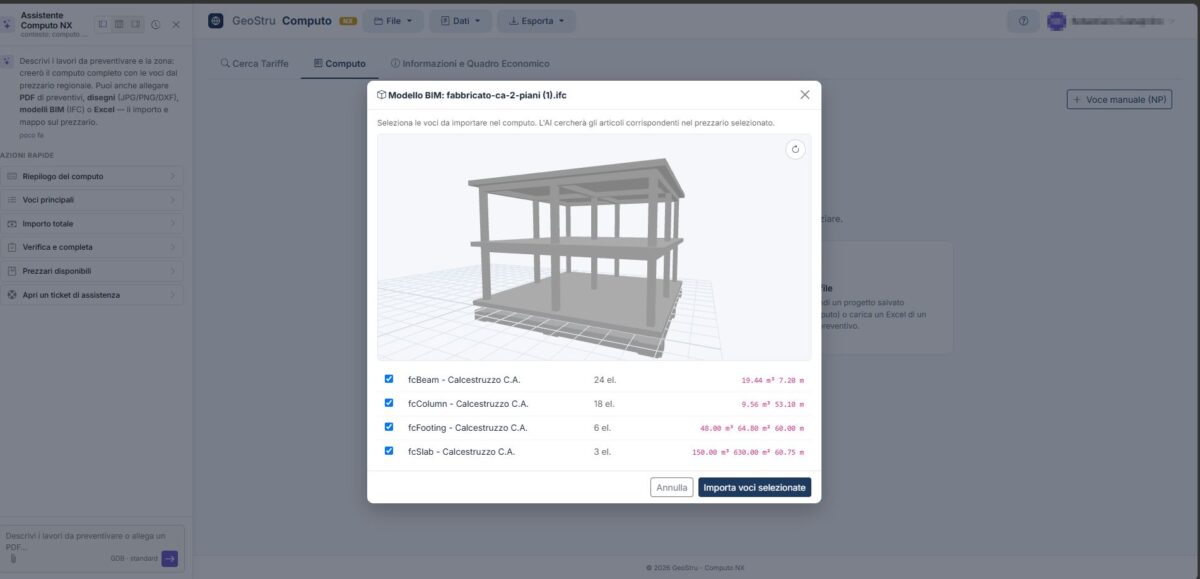The width and height of the screenshot is (1200, 579).
Task: Send the assistant message with arrow button
Action: click(x=170, y=558)
